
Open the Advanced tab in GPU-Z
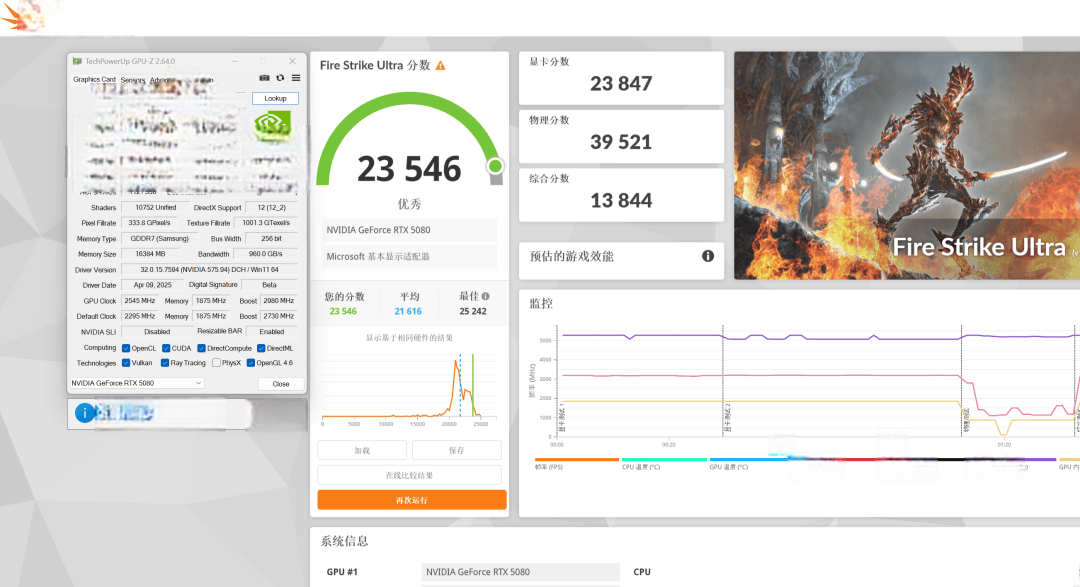159,80
